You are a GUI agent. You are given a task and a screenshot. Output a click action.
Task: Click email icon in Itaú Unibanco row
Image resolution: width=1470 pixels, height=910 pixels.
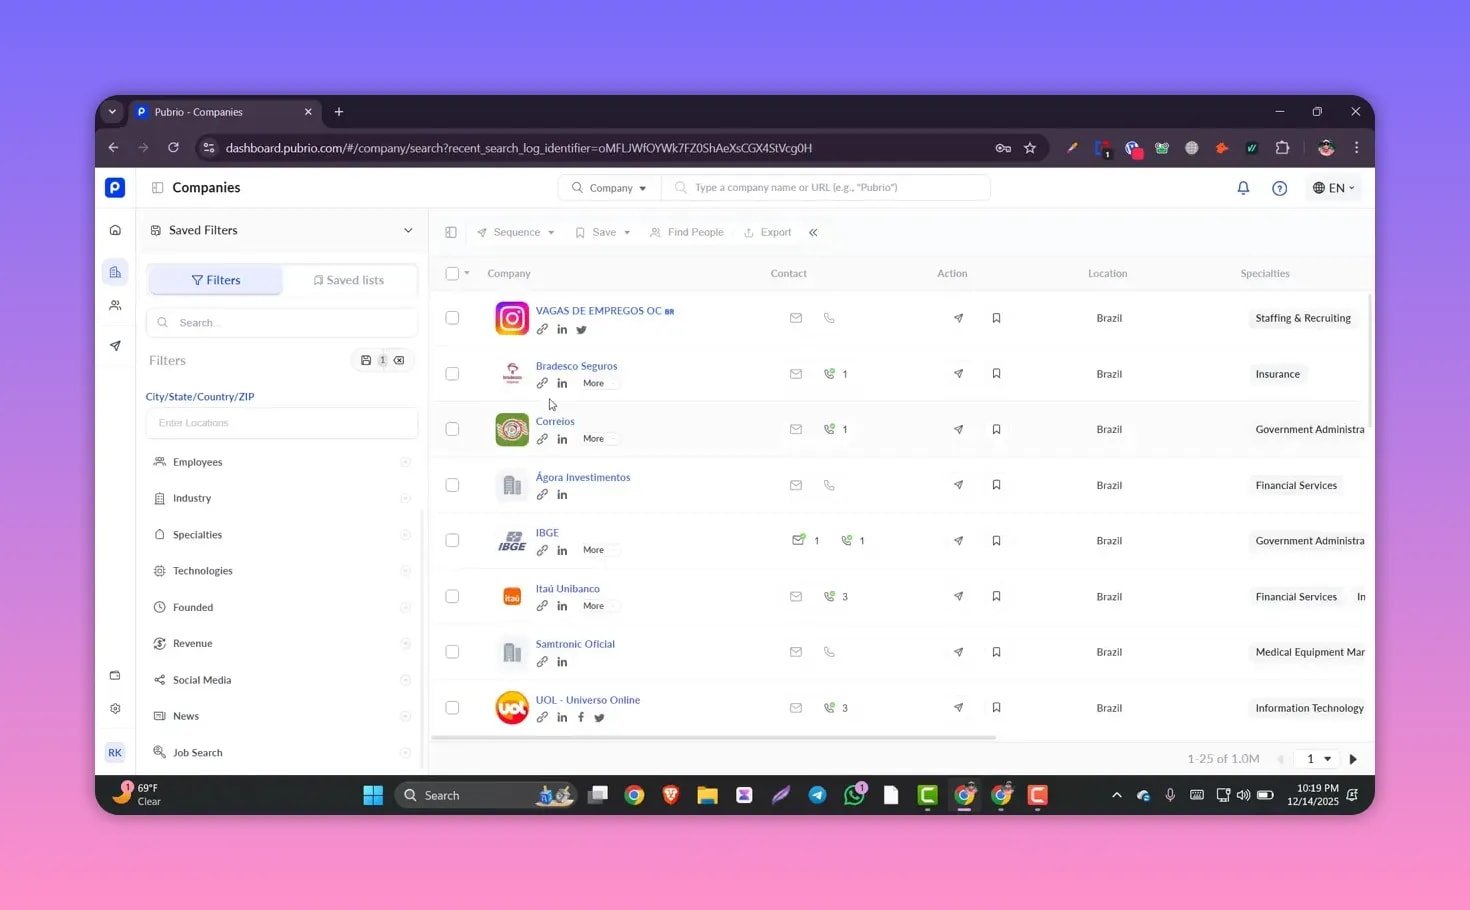coord(796,597)
